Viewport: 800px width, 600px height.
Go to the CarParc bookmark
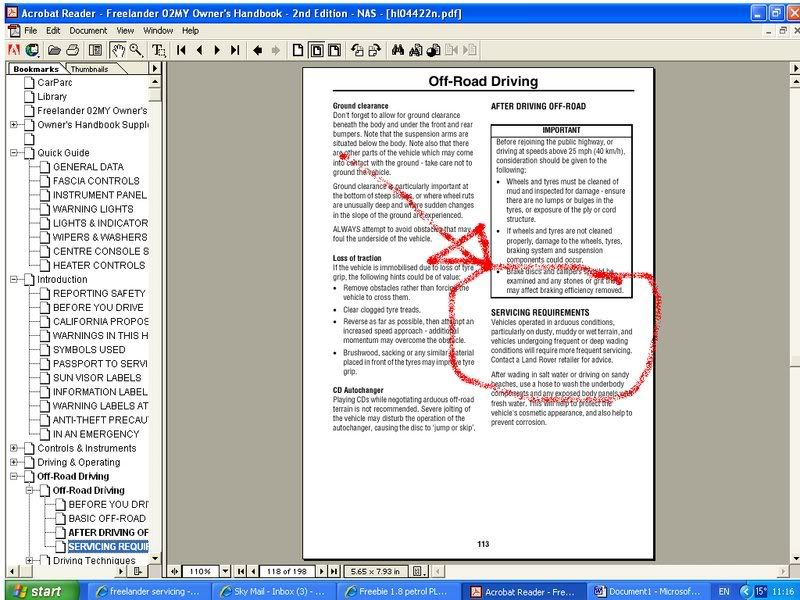coord(55,83)
